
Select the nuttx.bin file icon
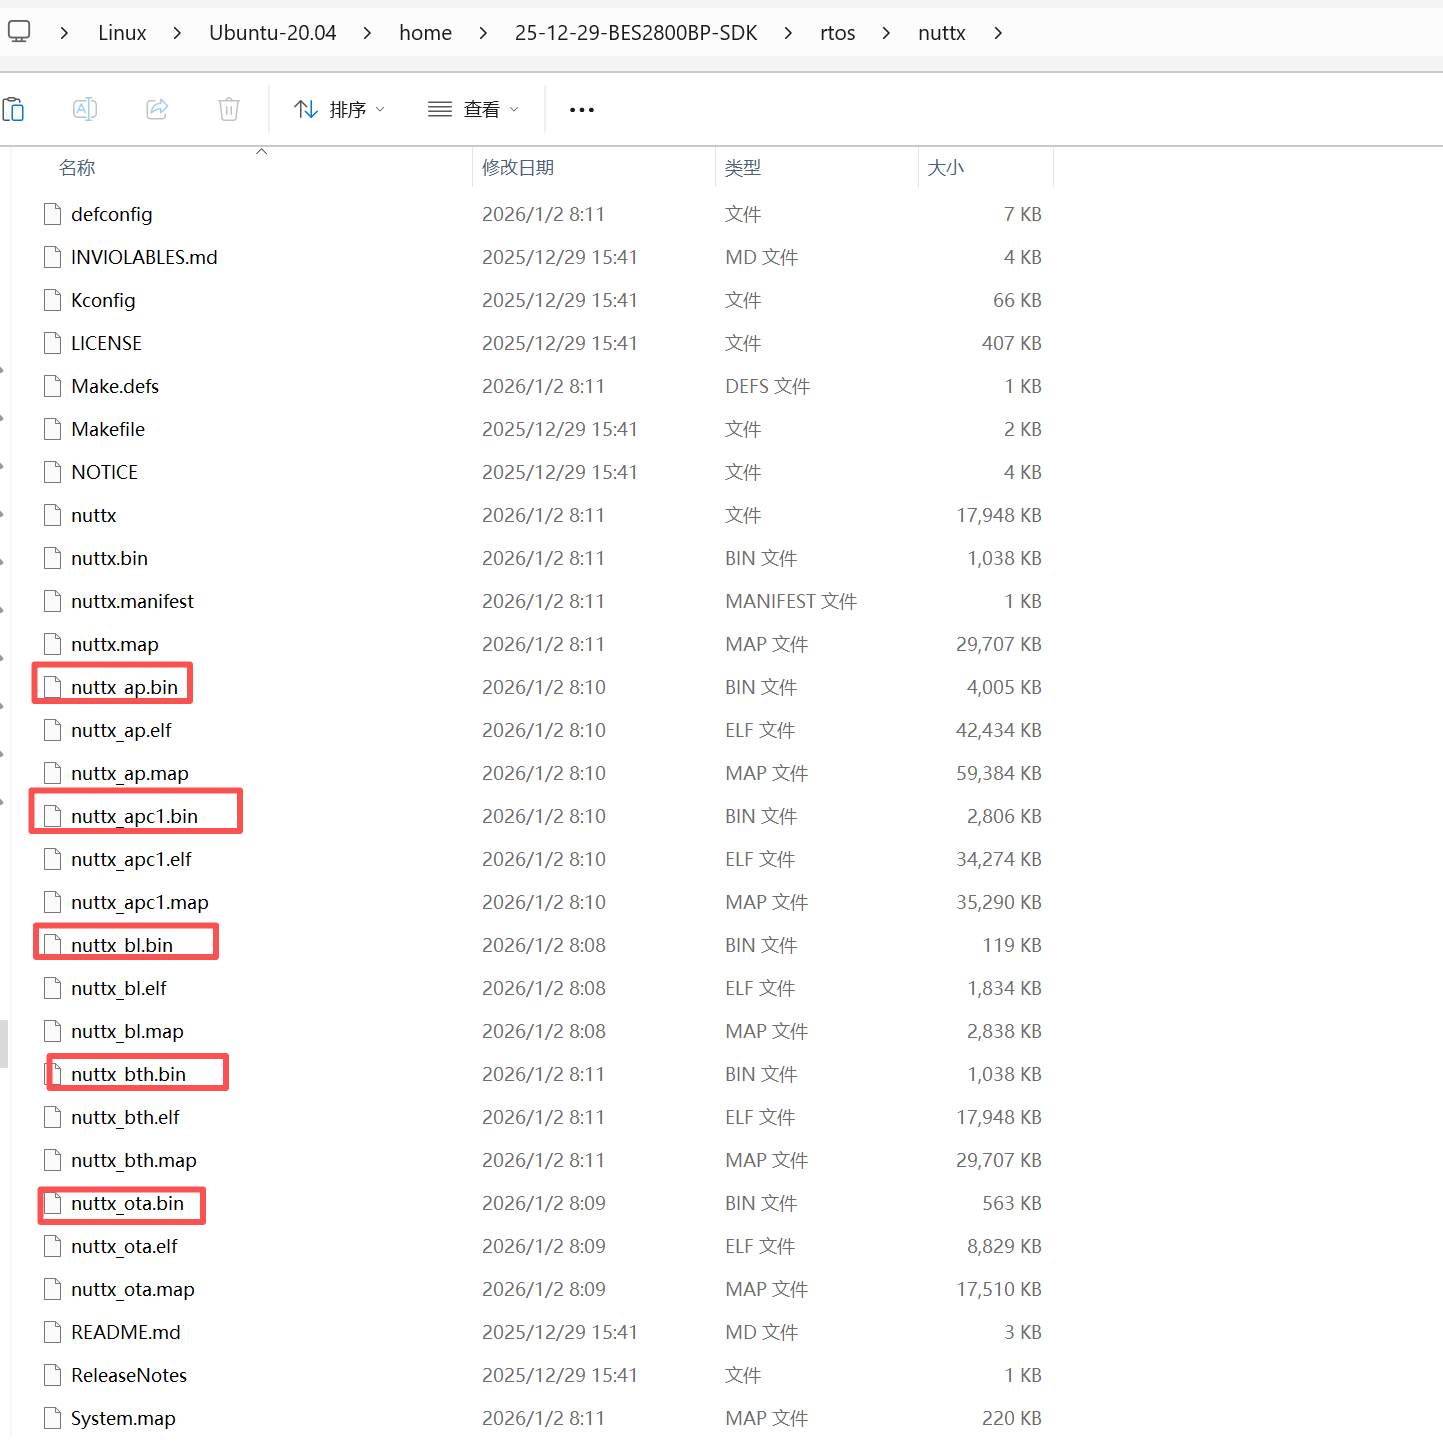[53, 558]
